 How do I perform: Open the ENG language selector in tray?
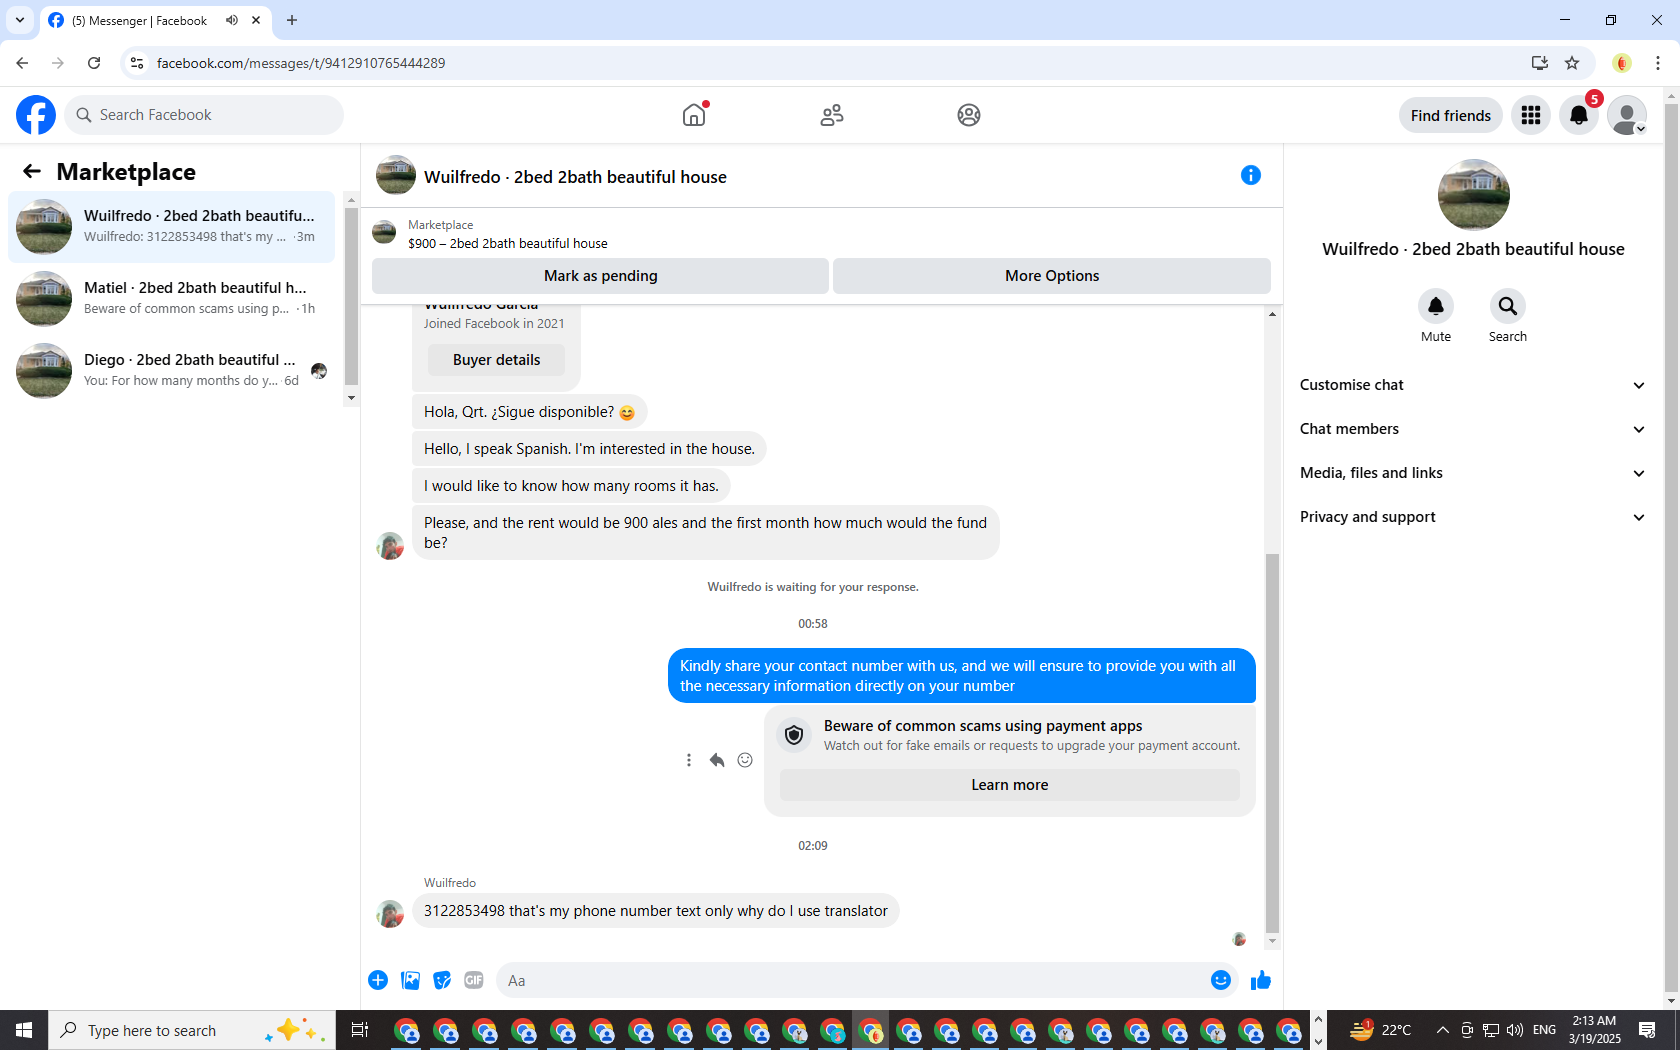tap(1544, 1030)
